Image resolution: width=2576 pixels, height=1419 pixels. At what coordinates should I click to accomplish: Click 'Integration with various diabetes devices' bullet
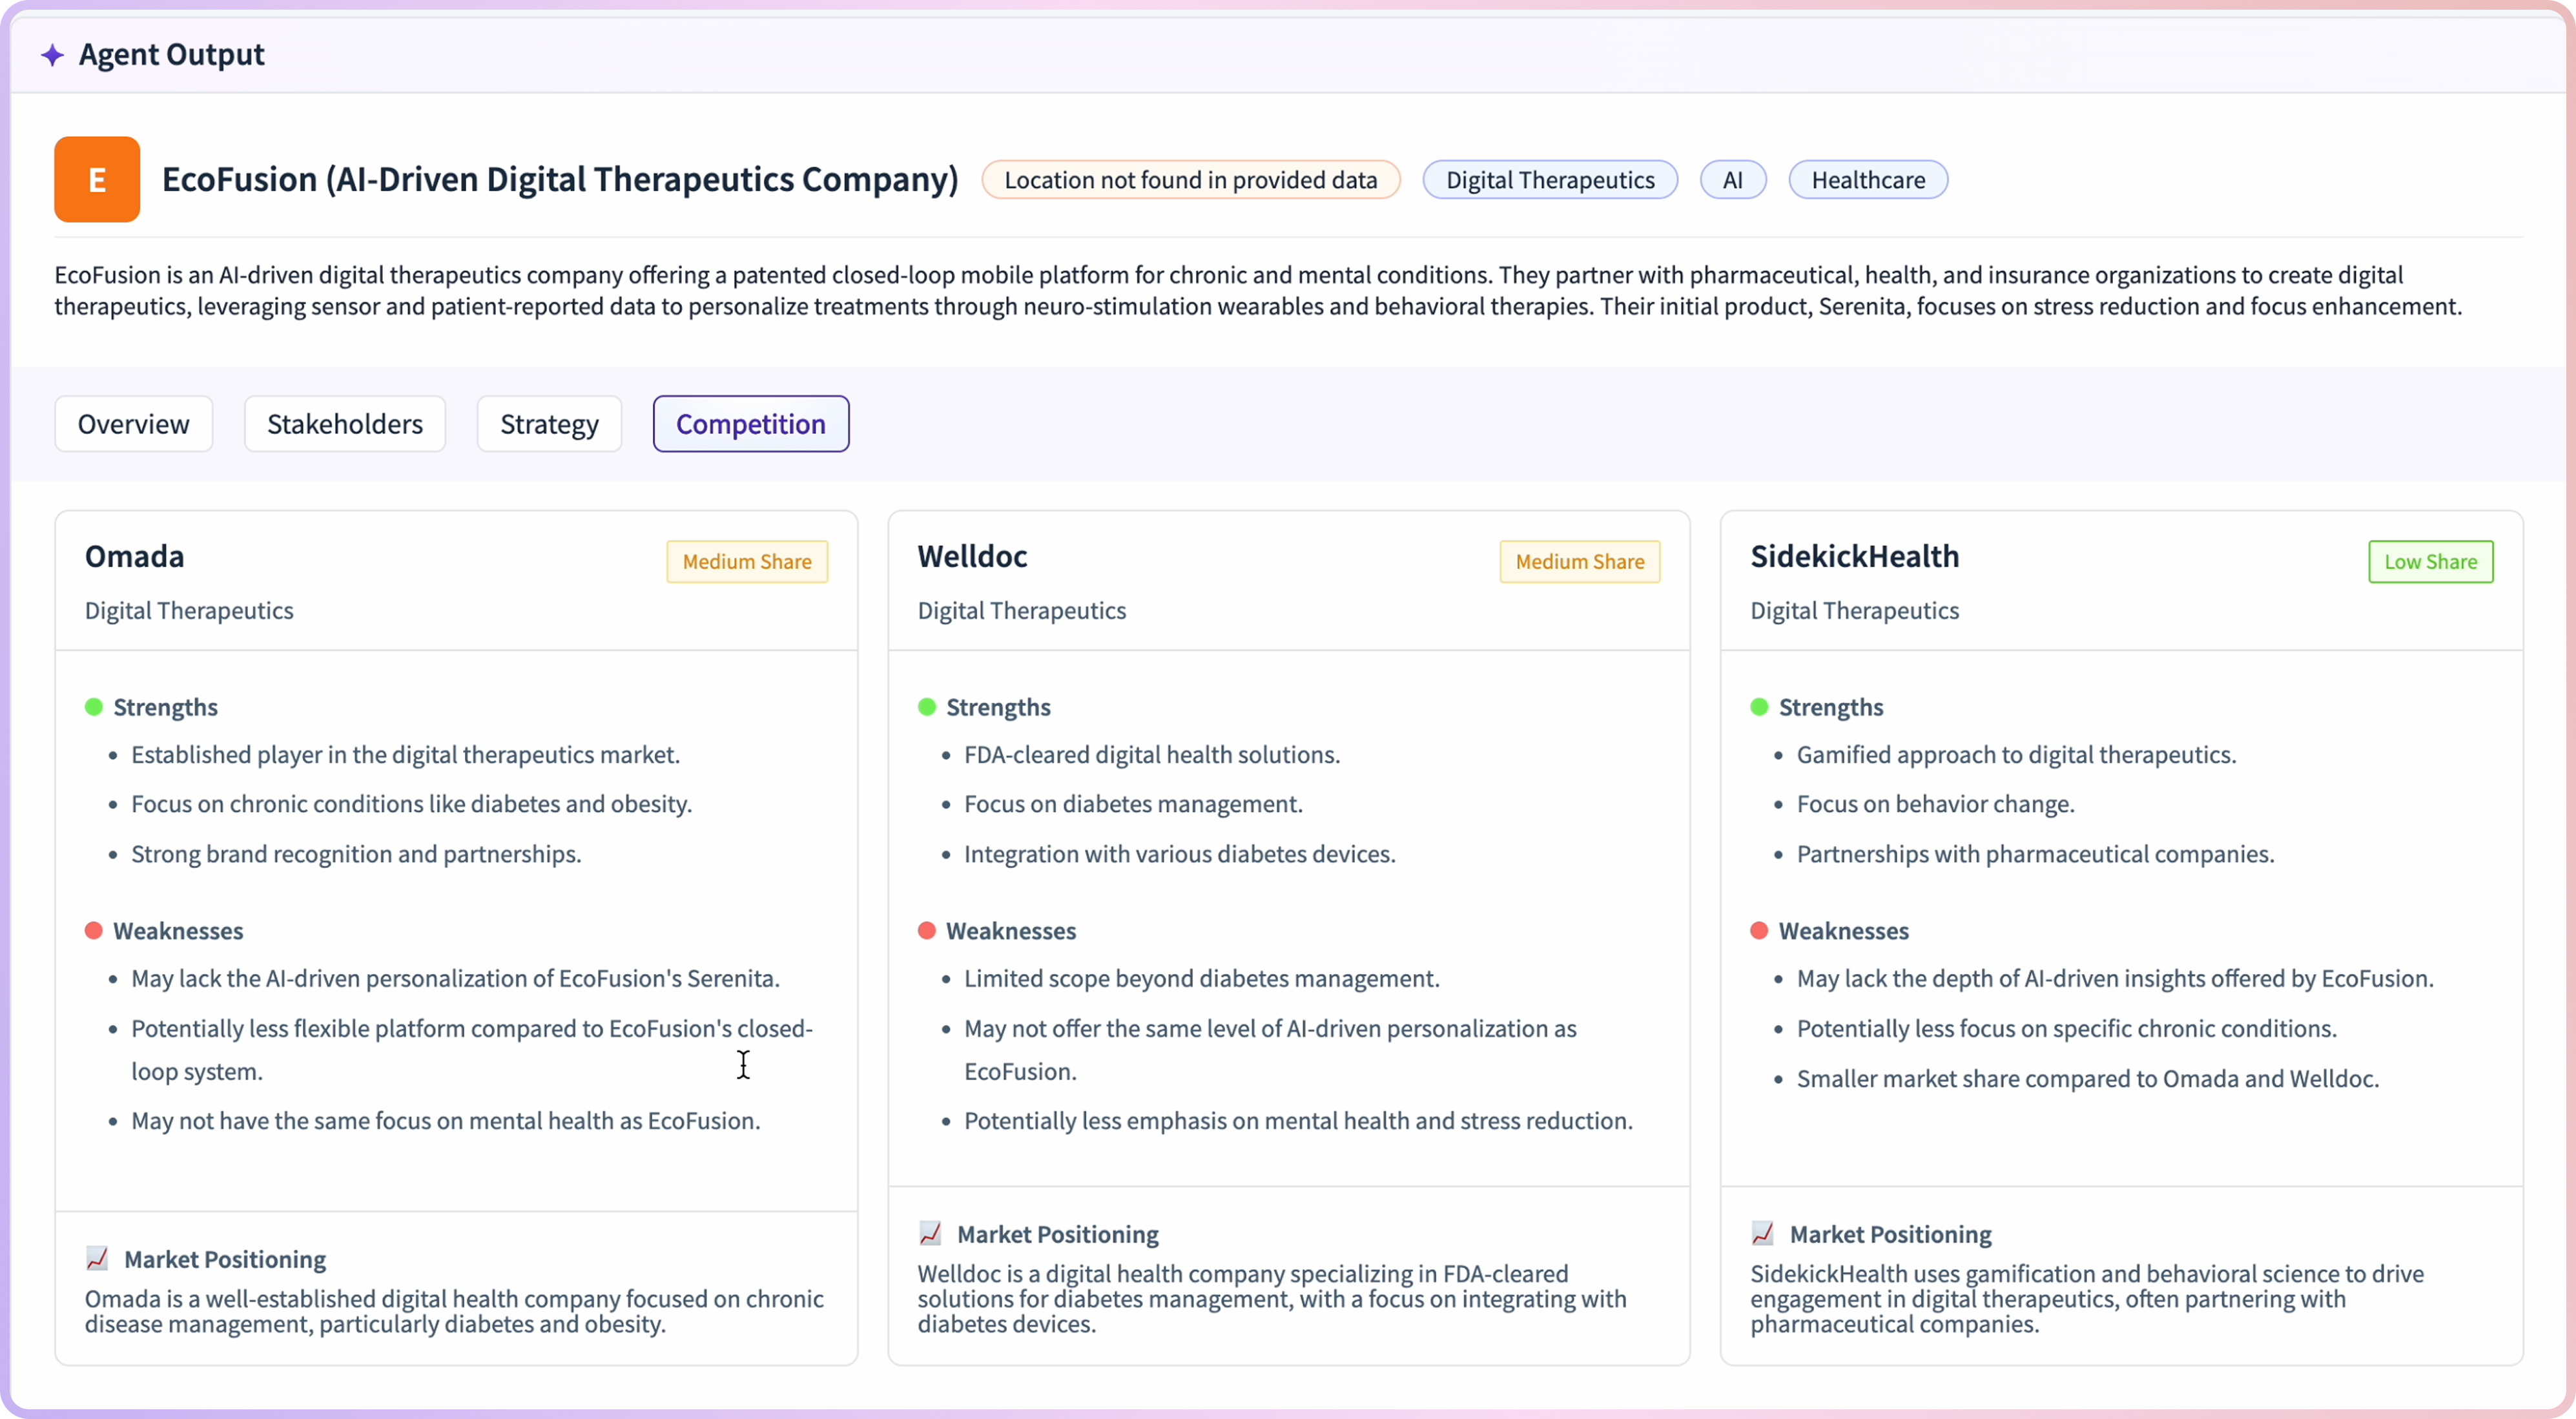coord(1179,855)
